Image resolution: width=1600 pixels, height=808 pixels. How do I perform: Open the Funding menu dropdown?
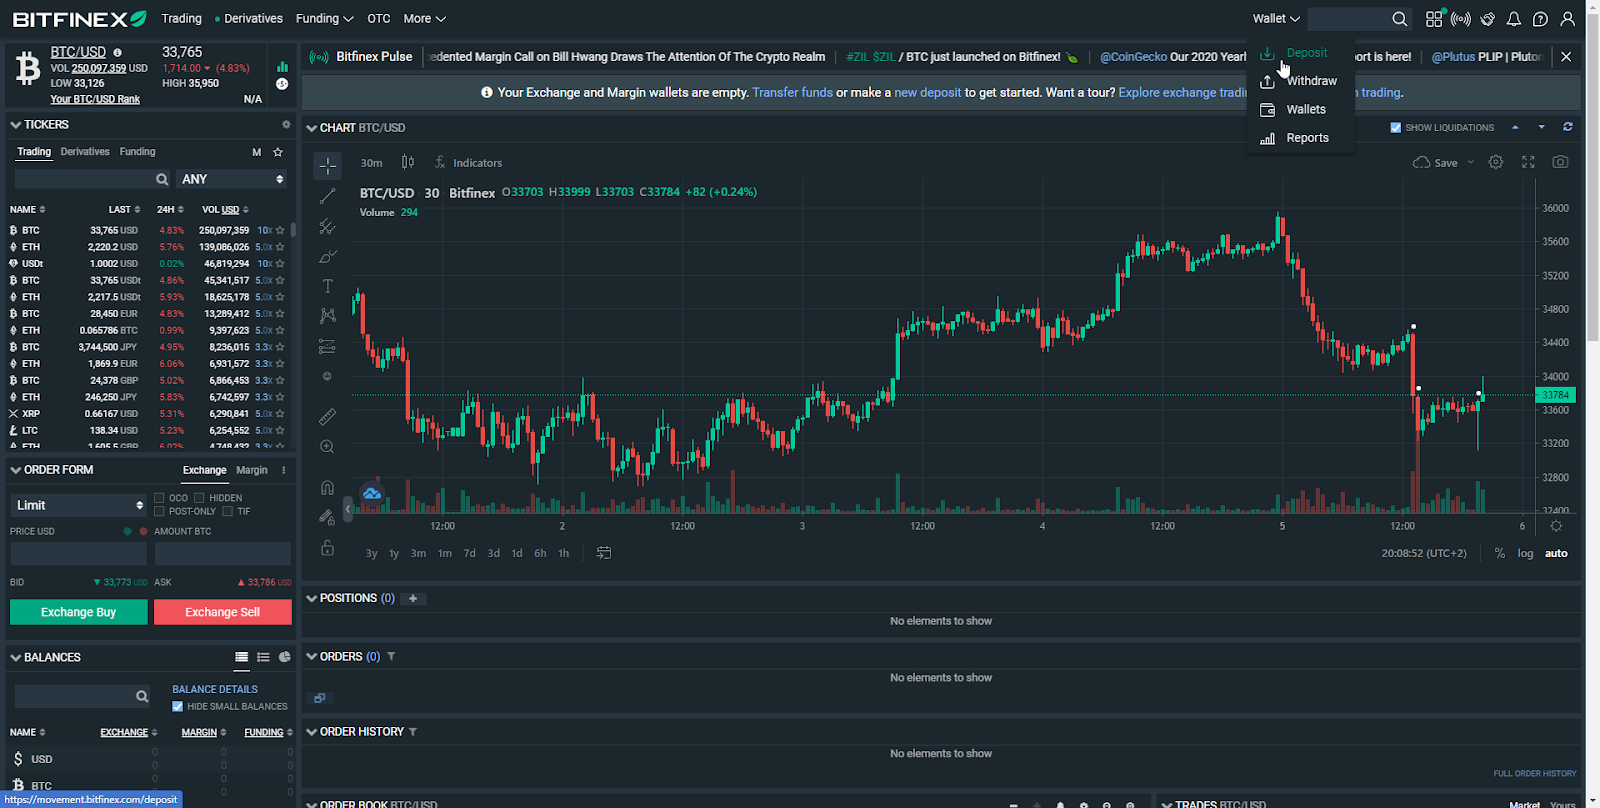[x=324, y=19]
